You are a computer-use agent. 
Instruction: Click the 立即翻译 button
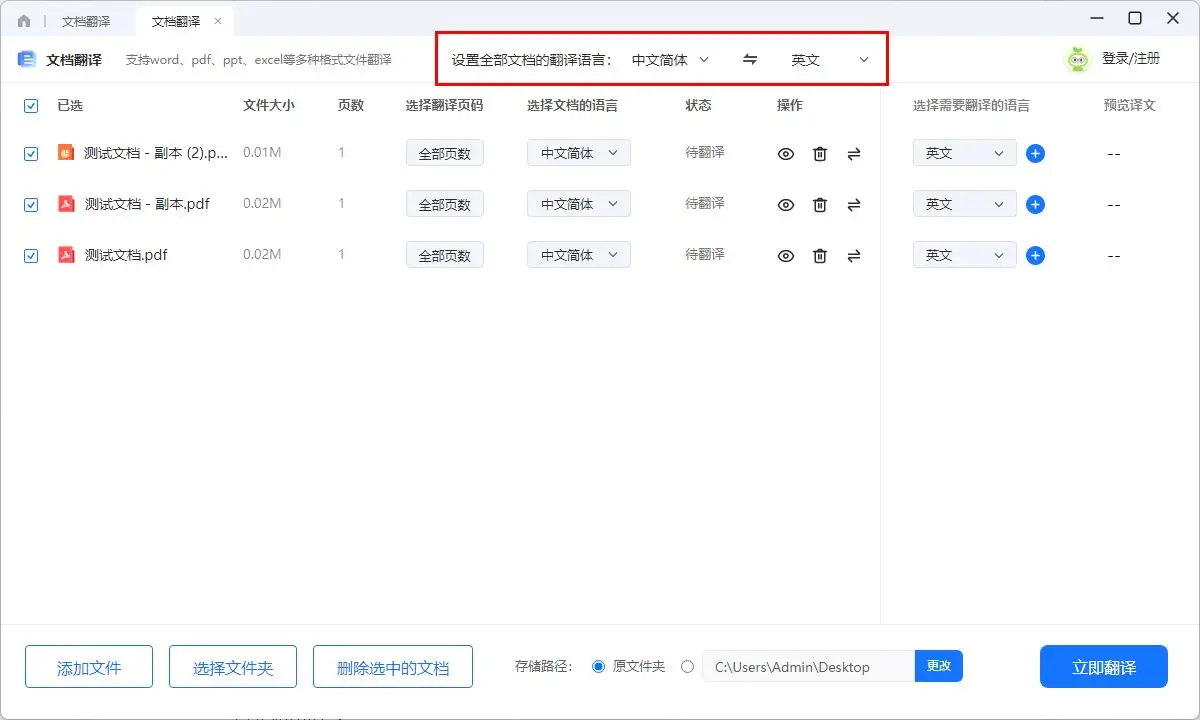(1103, 666)
